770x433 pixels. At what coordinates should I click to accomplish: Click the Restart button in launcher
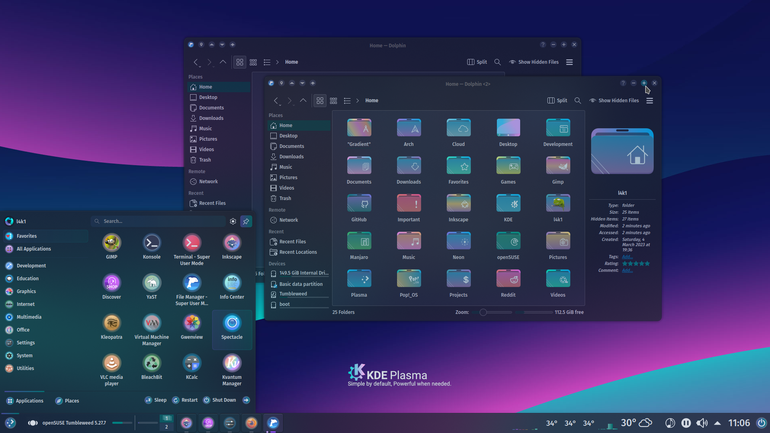click(x=185, y=400)
